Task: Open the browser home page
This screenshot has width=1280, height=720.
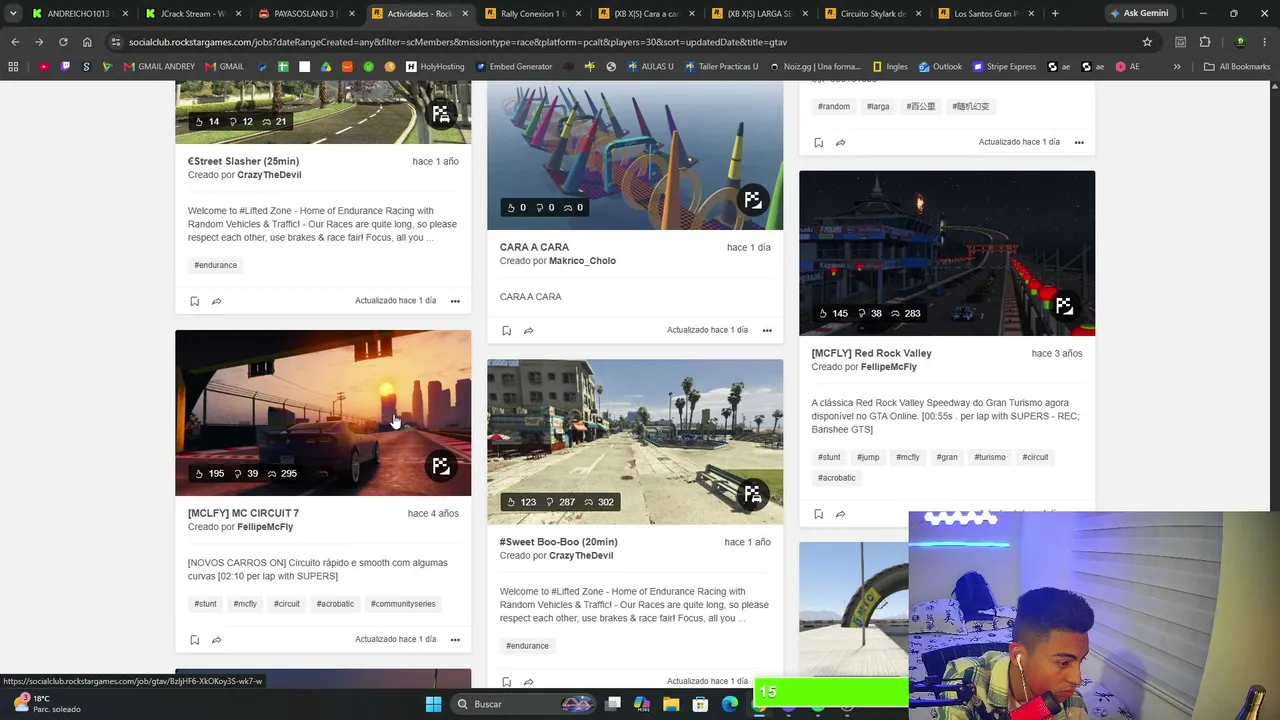Action: coord(87,42)
